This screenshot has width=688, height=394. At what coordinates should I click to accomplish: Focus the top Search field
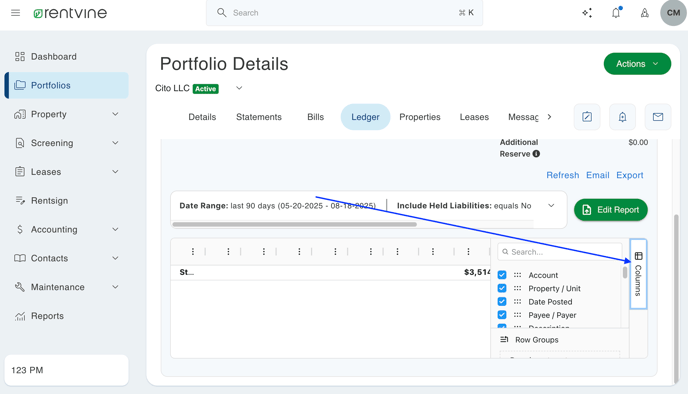(x=344, y=13)
